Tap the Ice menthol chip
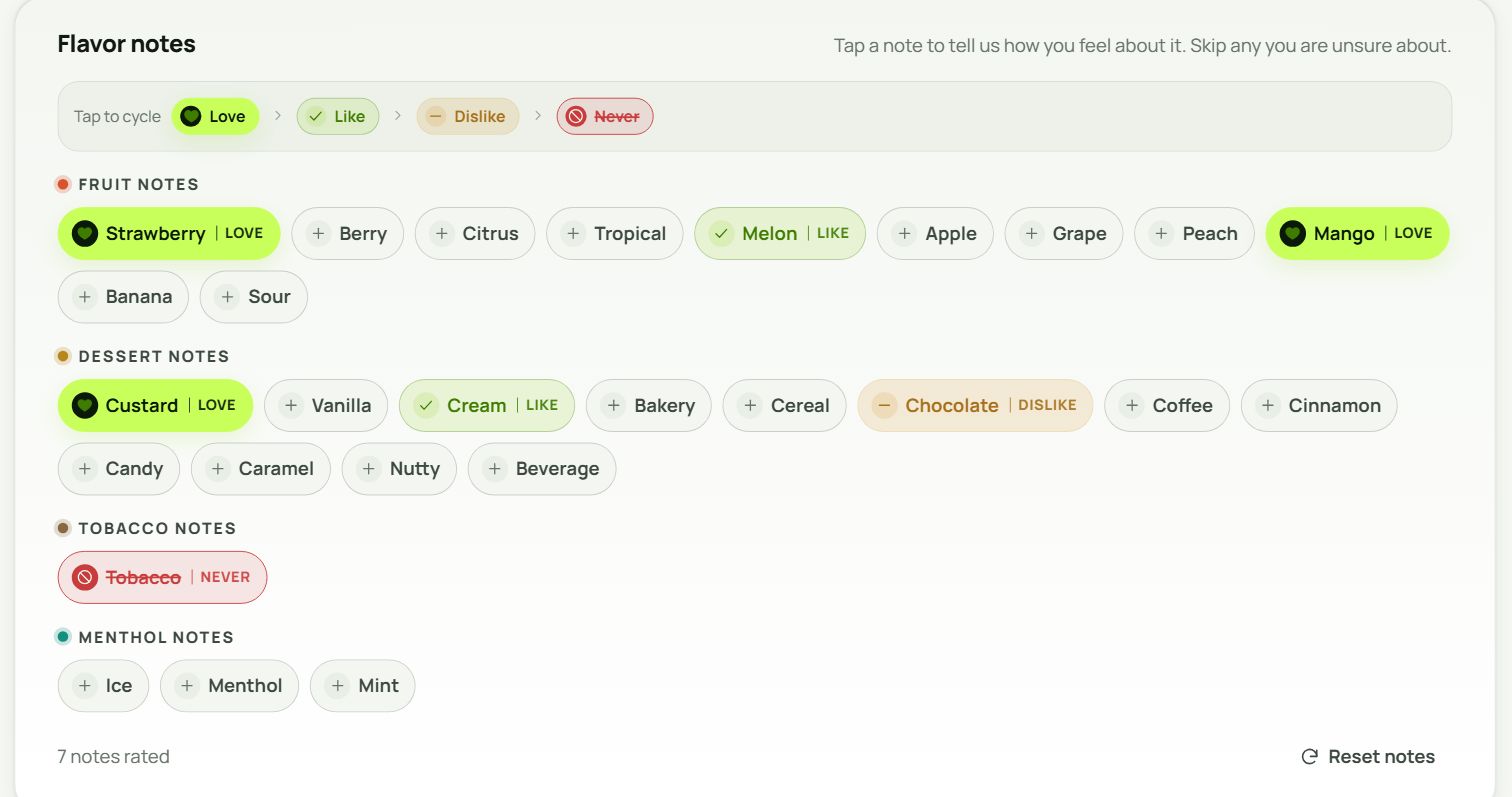Image resolution: width=1512 pixels, height=797 pixels. pyautogui.click(x=103, y=686)
